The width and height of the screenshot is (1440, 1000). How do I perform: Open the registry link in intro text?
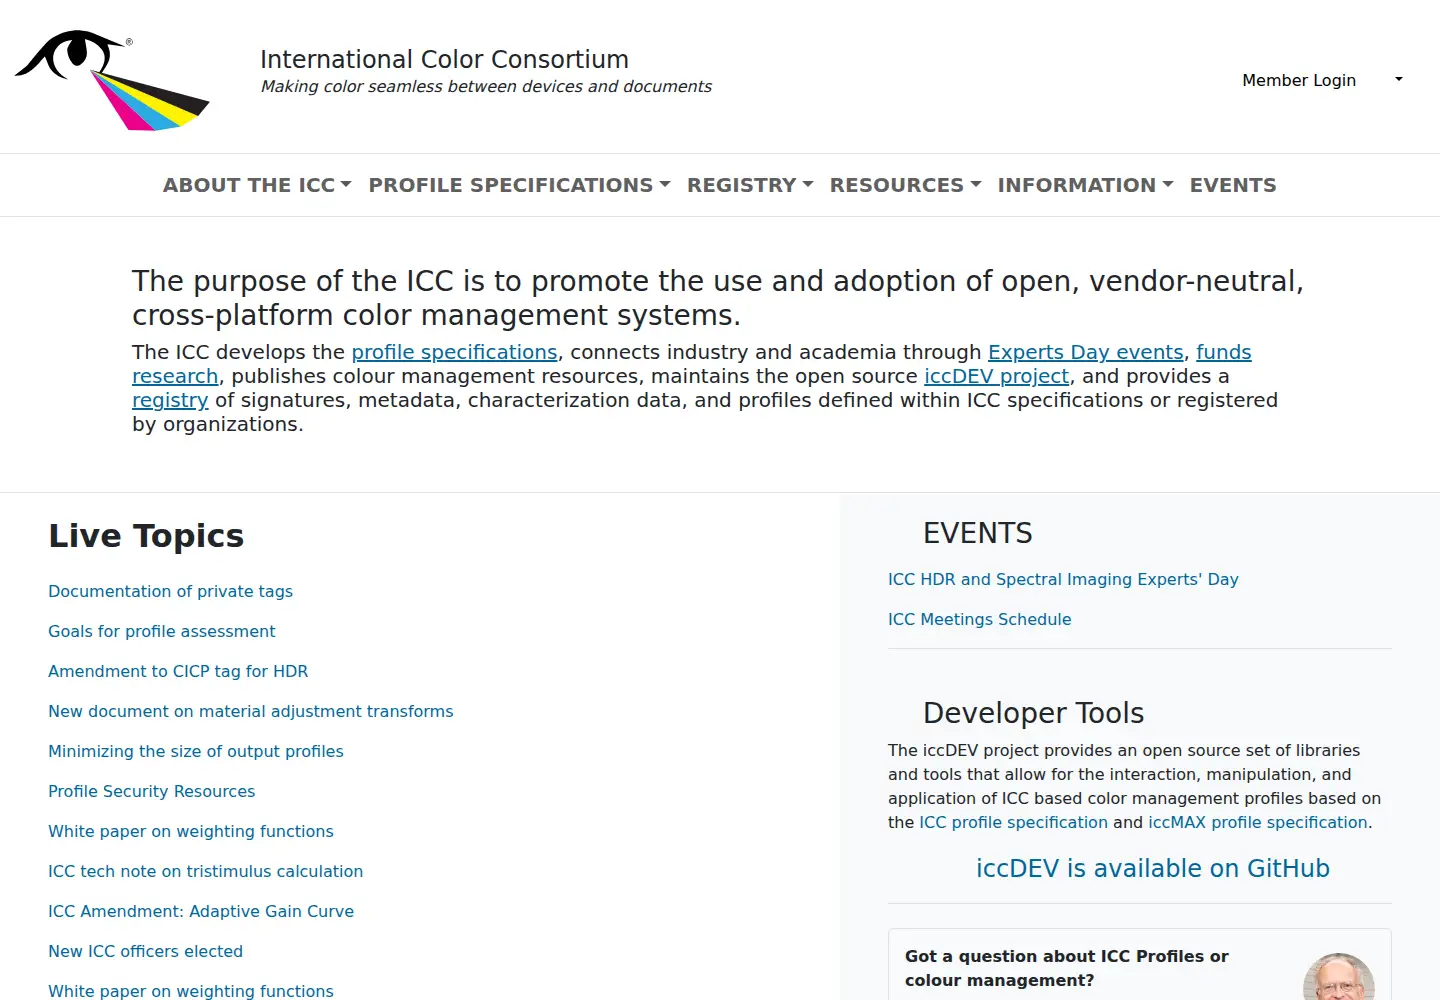click(170, 400)
